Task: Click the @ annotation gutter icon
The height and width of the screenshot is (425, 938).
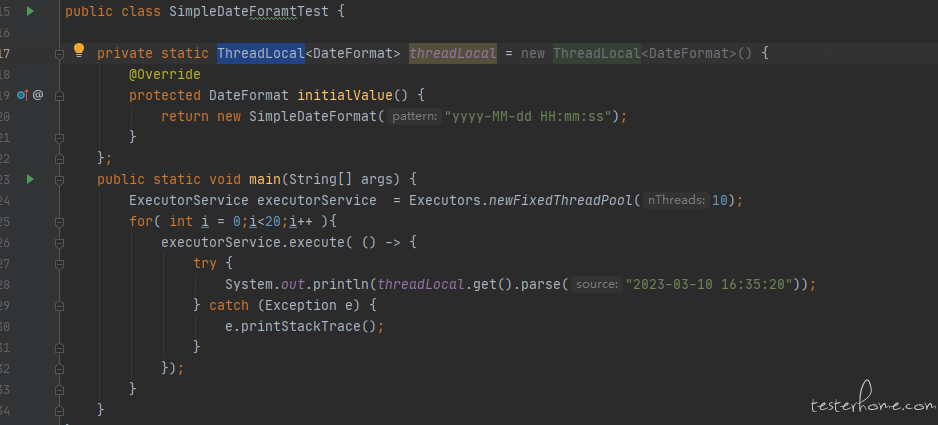Action: 38,95
